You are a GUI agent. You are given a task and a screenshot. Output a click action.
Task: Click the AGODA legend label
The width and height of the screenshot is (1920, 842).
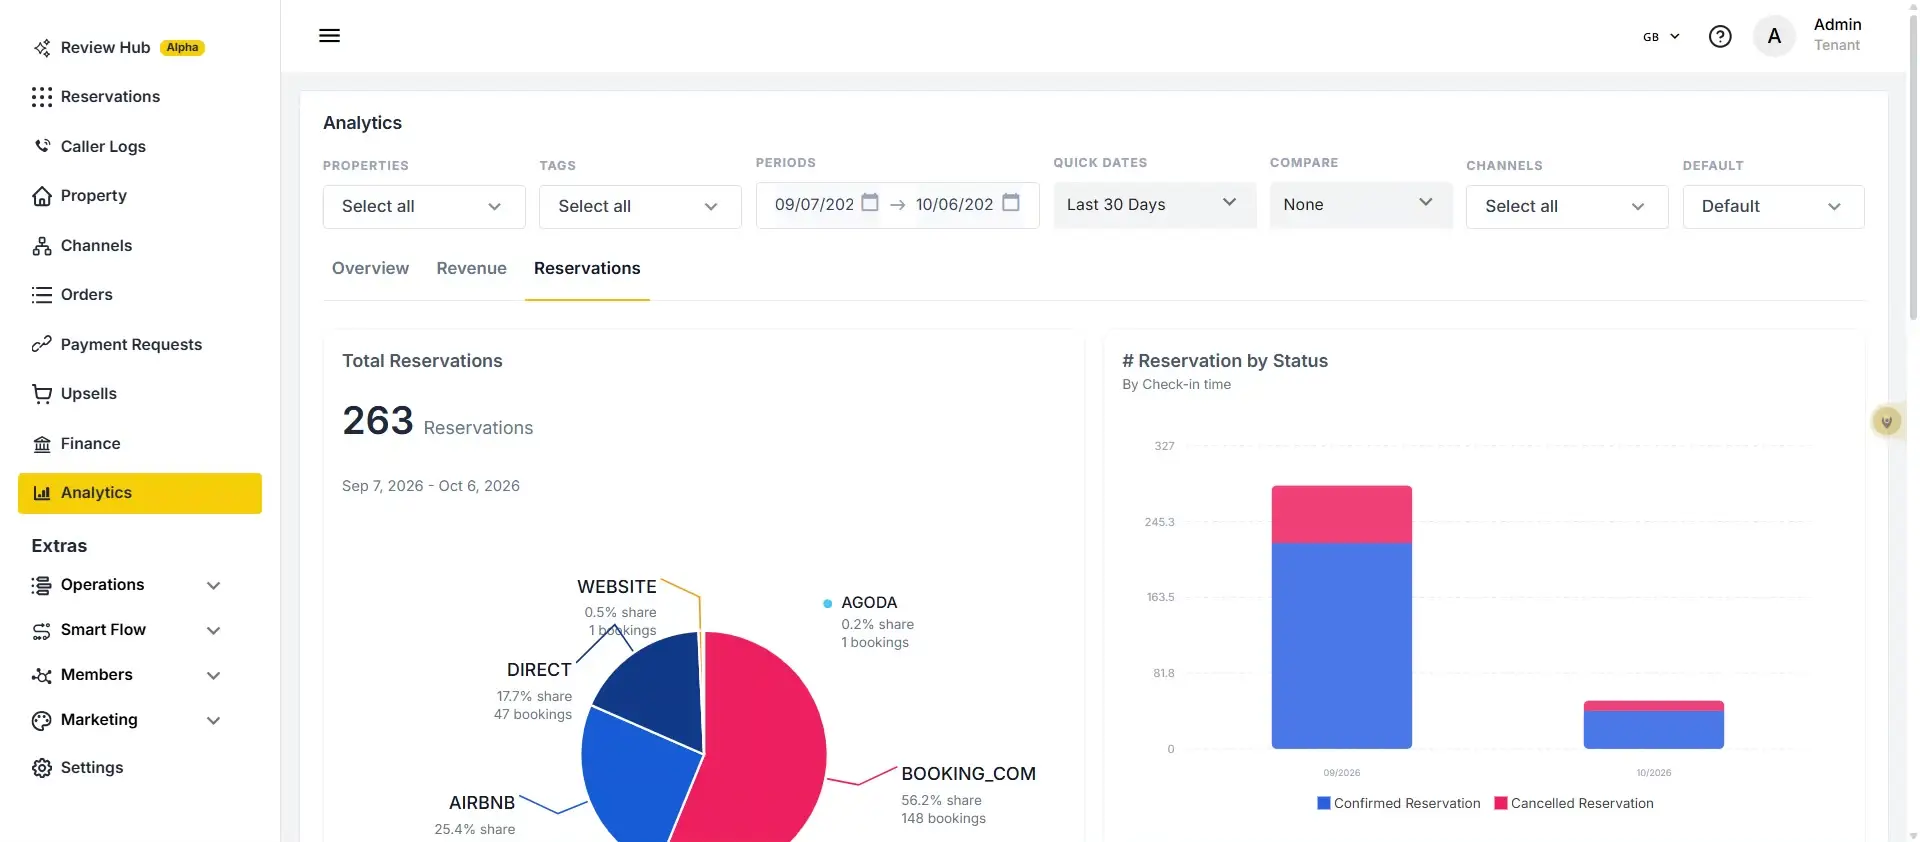click(x=869, y=603)
